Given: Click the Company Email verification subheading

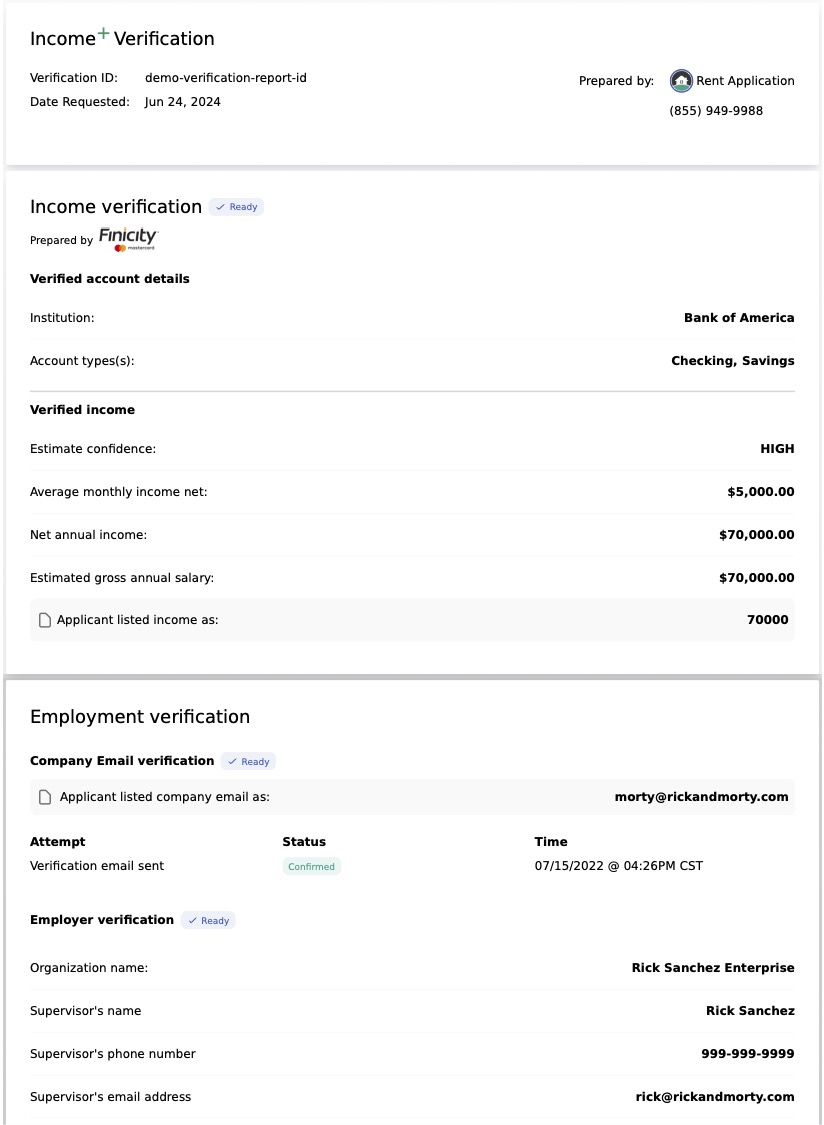Looking at the screenshot, I should (122, 761).
